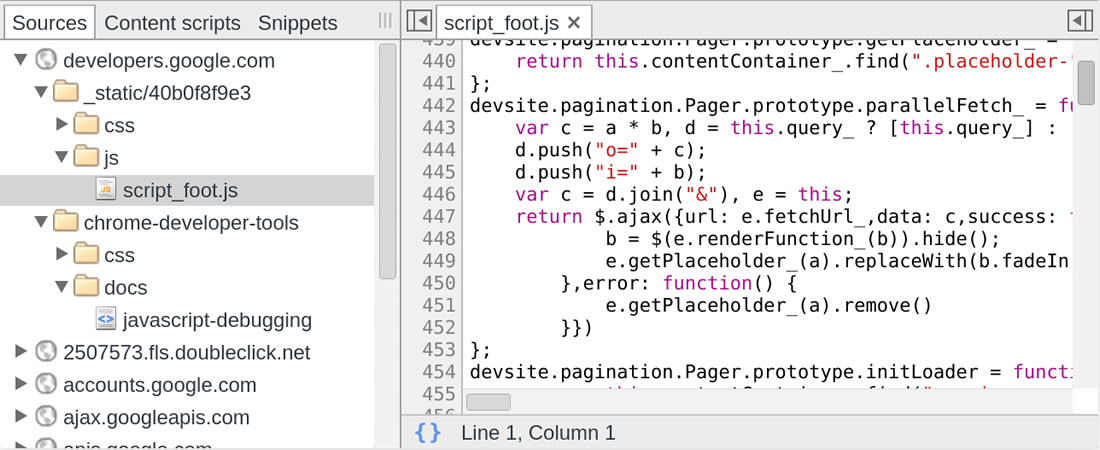Click the pretty print curly braces icon
Image resolution: width=1100 pixels, height=450 pixels.
point(427,433)
